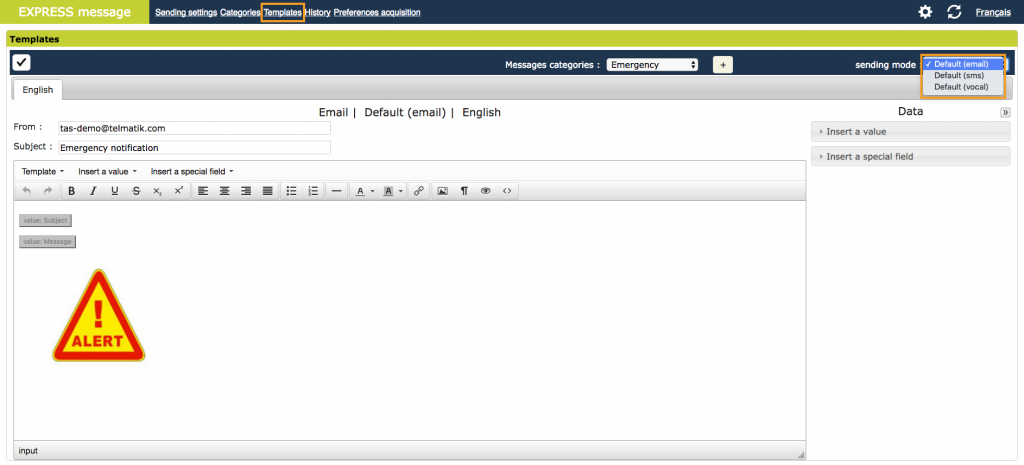Redo the last undone edit
Screen dimensions: 1024x465
[47, 191]
